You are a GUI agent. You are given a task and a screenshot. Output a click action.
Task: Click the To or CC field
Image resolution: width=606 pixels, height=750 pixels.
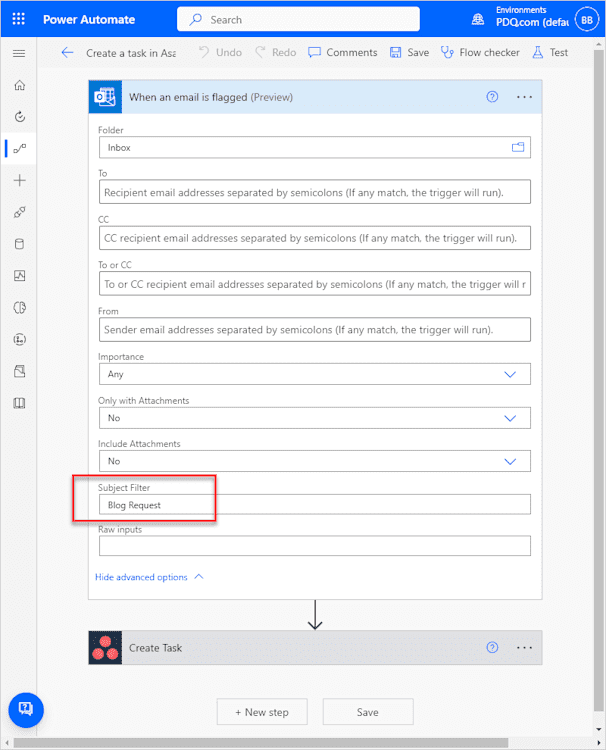[315, 284]
